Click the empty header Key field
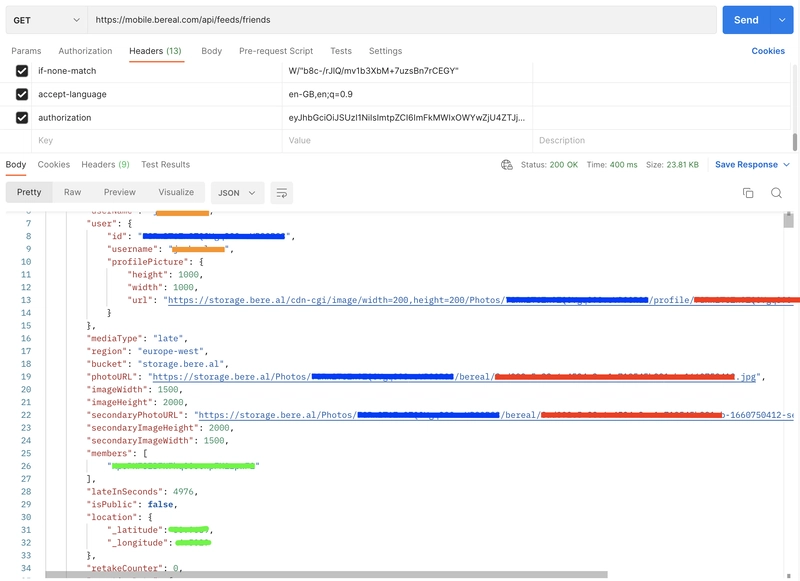This screenshot has height=581, width=800. (x=157, y=140)
